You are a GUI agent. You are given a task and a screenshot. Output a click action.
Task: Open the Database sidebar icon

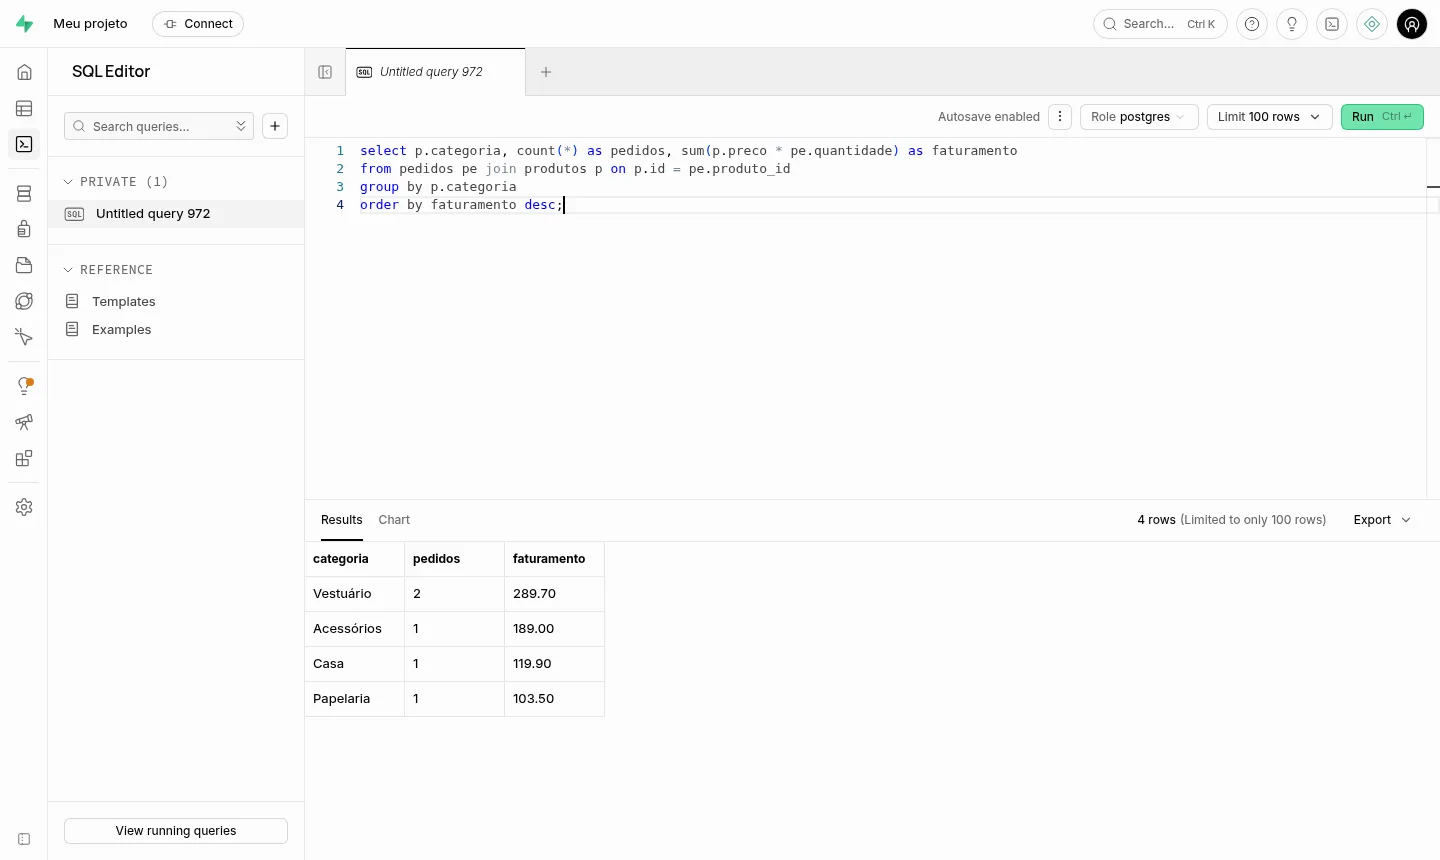click(x=24, y=194)
